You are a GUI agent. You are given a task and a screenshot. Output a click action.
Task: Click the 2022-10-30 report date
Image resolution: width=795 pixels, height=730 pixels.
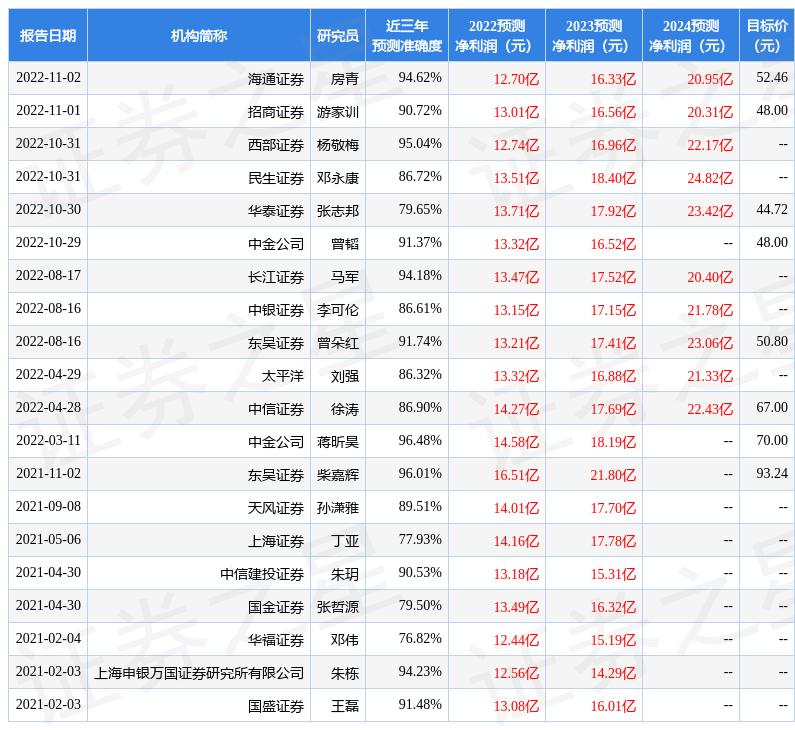(48, 209)
